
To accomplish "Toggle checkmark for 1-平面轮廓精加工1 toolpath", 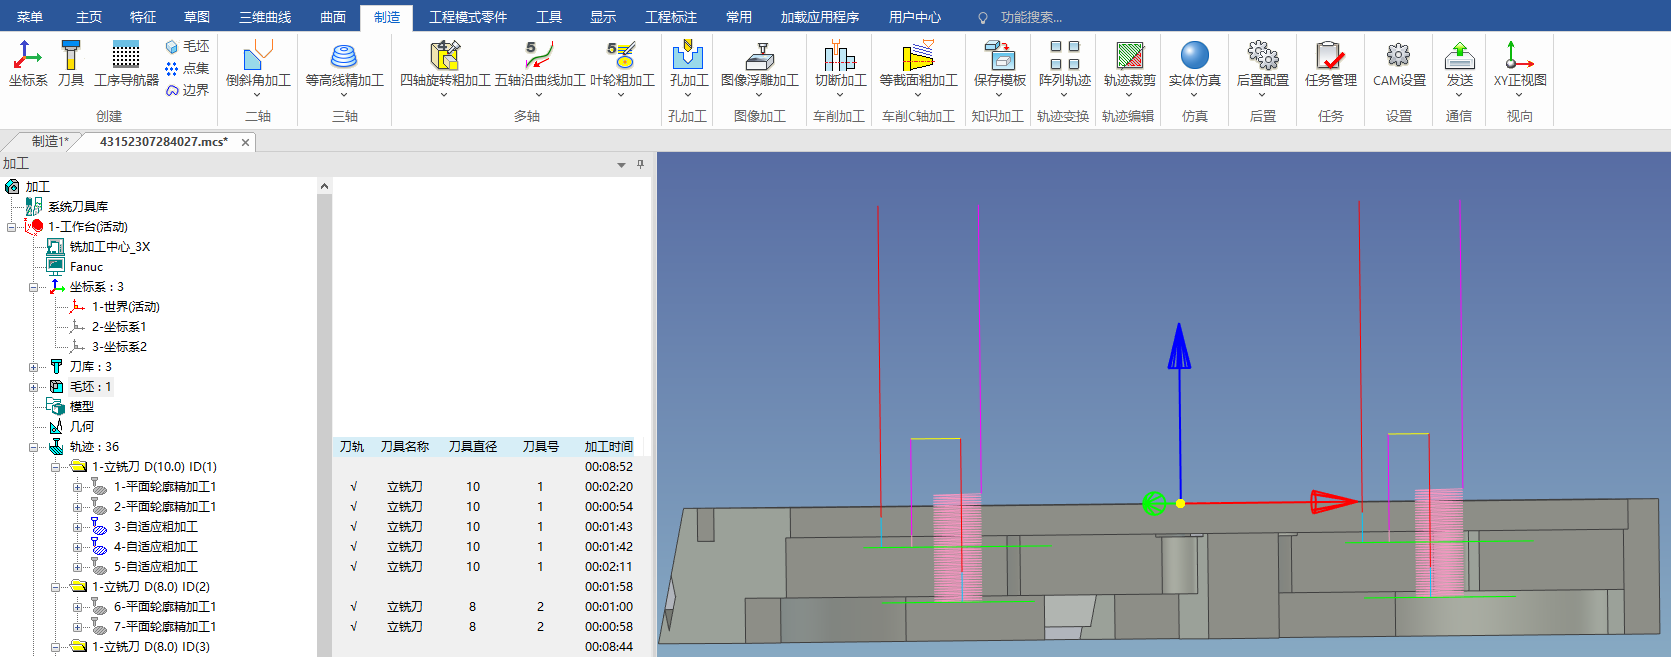I will (353, 487).
